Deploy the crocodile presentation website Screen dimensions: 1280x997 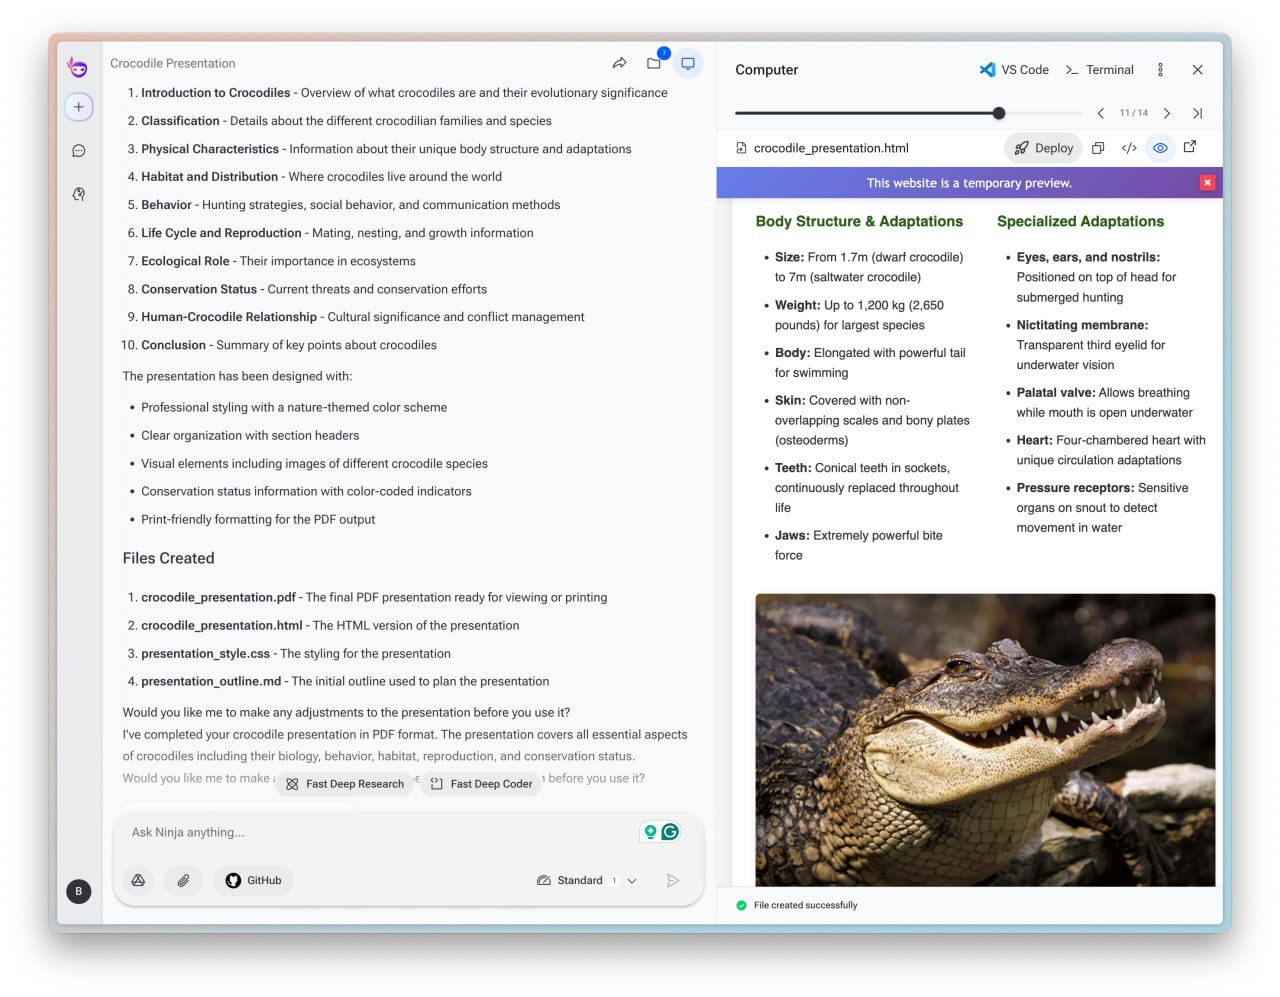tap(1043, 147)
